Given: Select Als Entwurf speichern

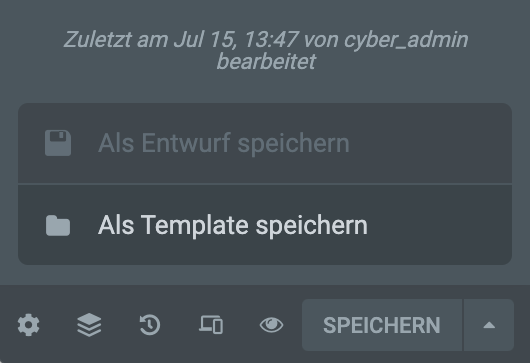Looking at the screenshot, I should click(x=265, y=143).
